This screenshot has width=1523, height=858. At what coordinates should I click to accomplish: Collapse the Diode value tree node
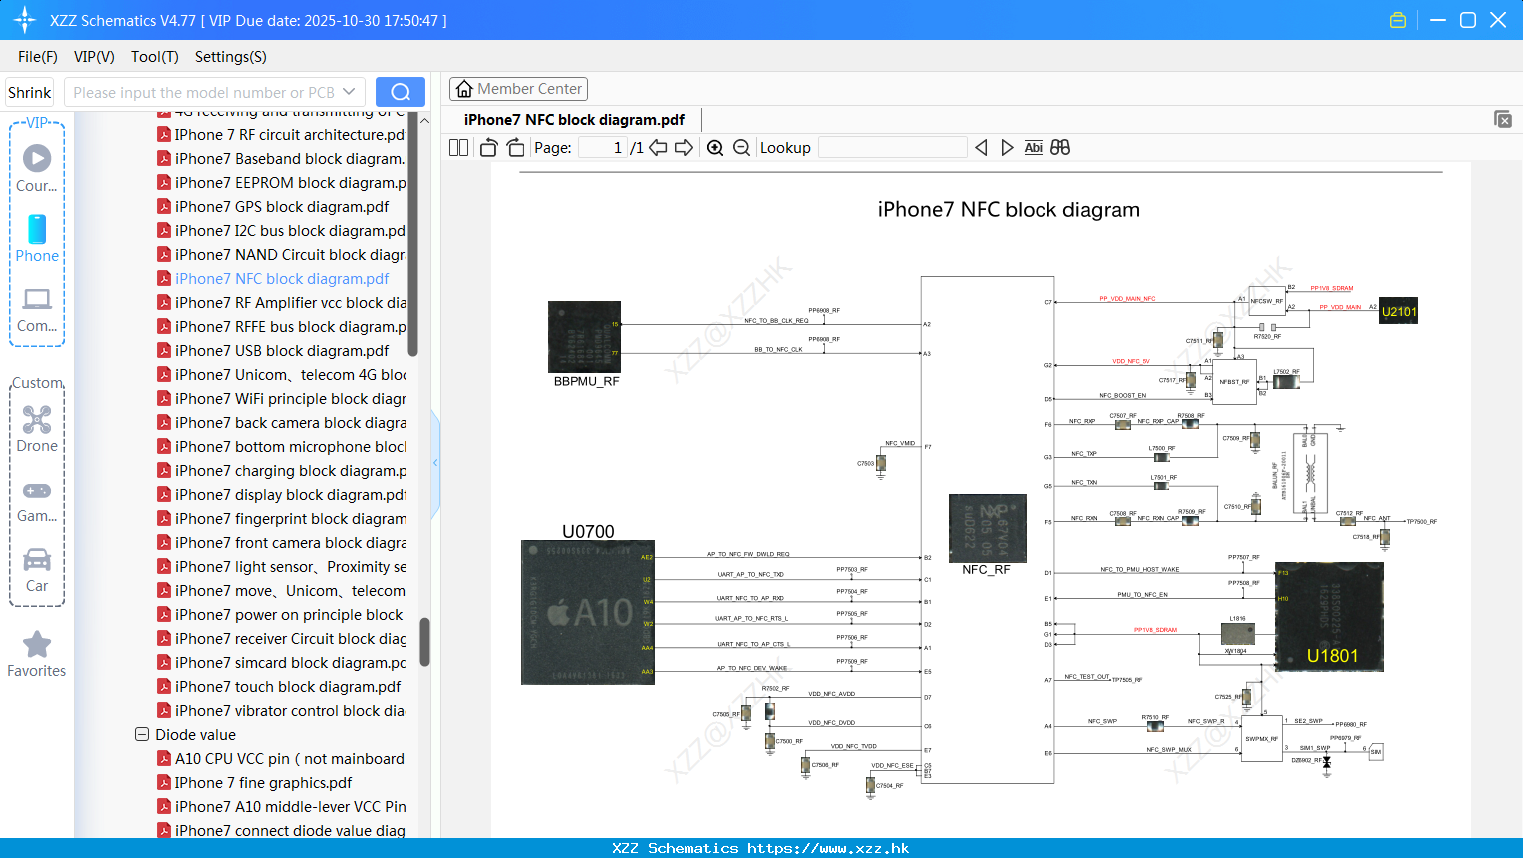point(142,734)
